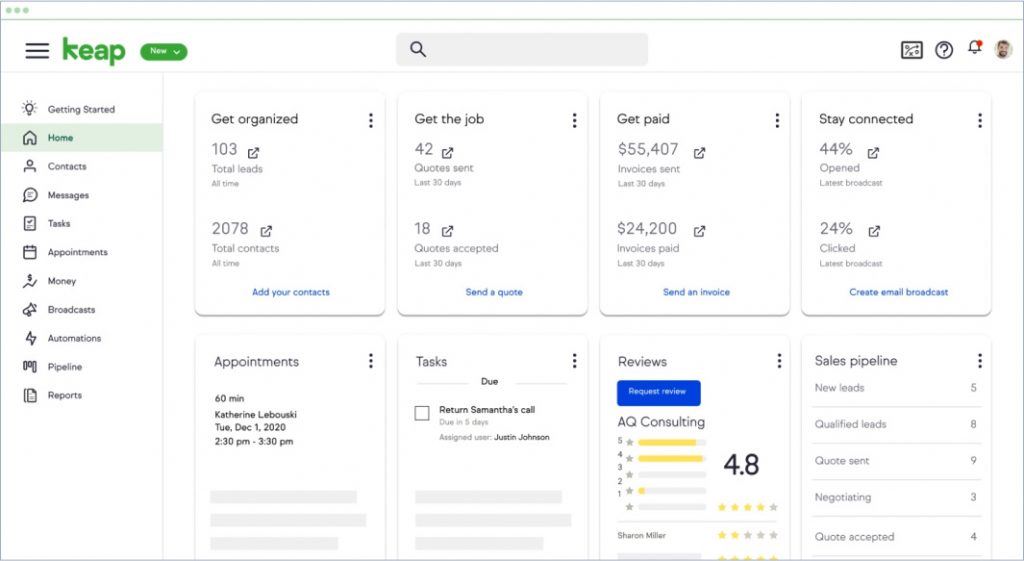Check the Return Samantha's call task
Viewport: 1024px width, 561px height.
[x=422, y=413]
